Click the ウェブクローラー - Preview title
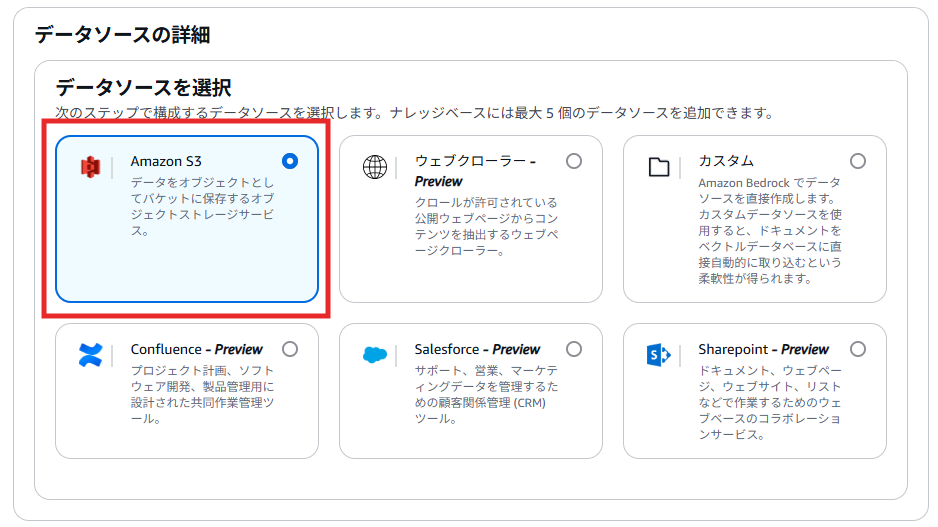The width and height of the screenshot is (938, 527). pos(476,171)
